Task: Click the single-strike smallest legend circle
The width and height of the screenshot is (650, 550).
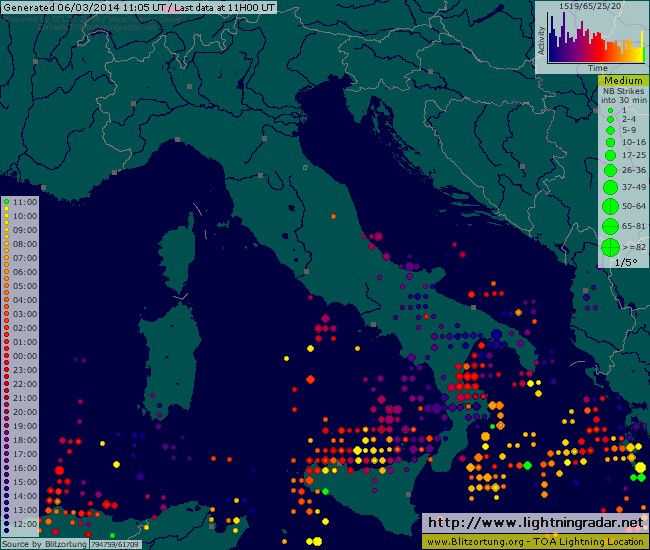Action: pyautogui.click(x=610, y=111)
